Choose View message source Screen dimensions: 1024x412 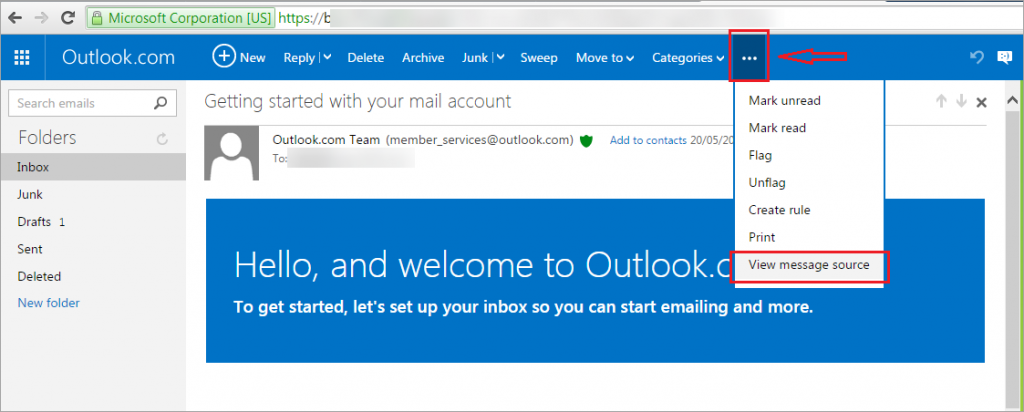pyautogui.click(x=809, y=265)
